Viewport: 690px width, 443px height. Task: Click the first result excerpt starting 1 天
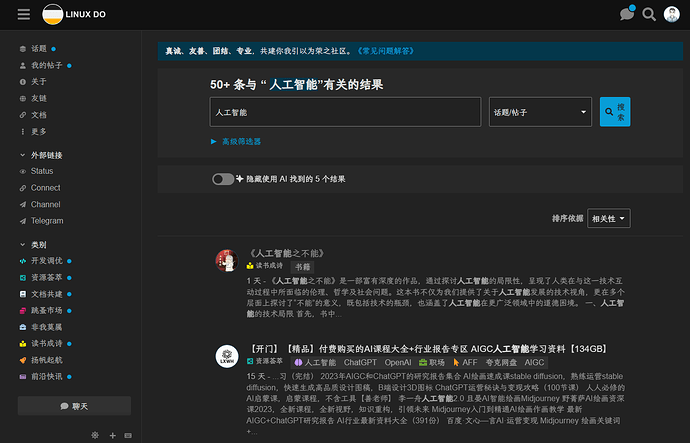[x=435, y=297]
